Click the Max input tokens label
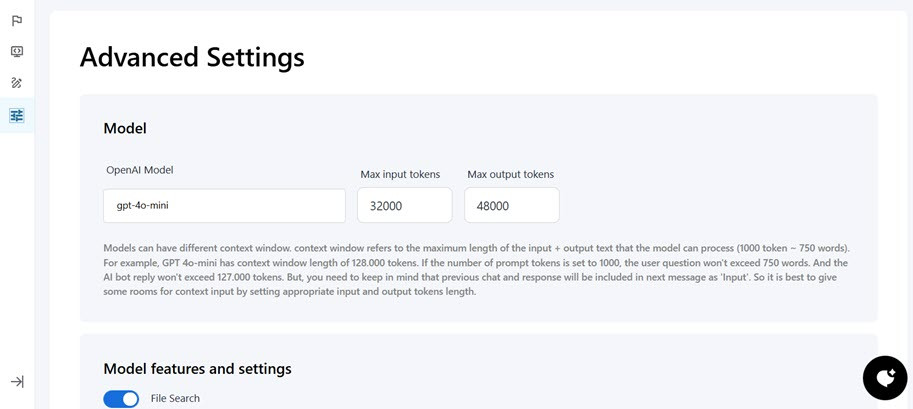913x409 pixels. click(x=400, y=174)
